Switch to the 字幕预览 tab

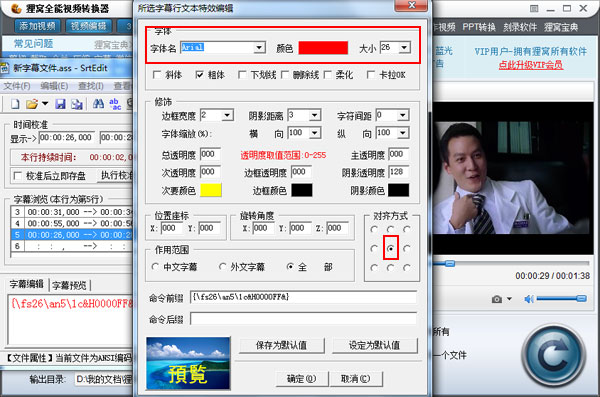coord(69,285)
